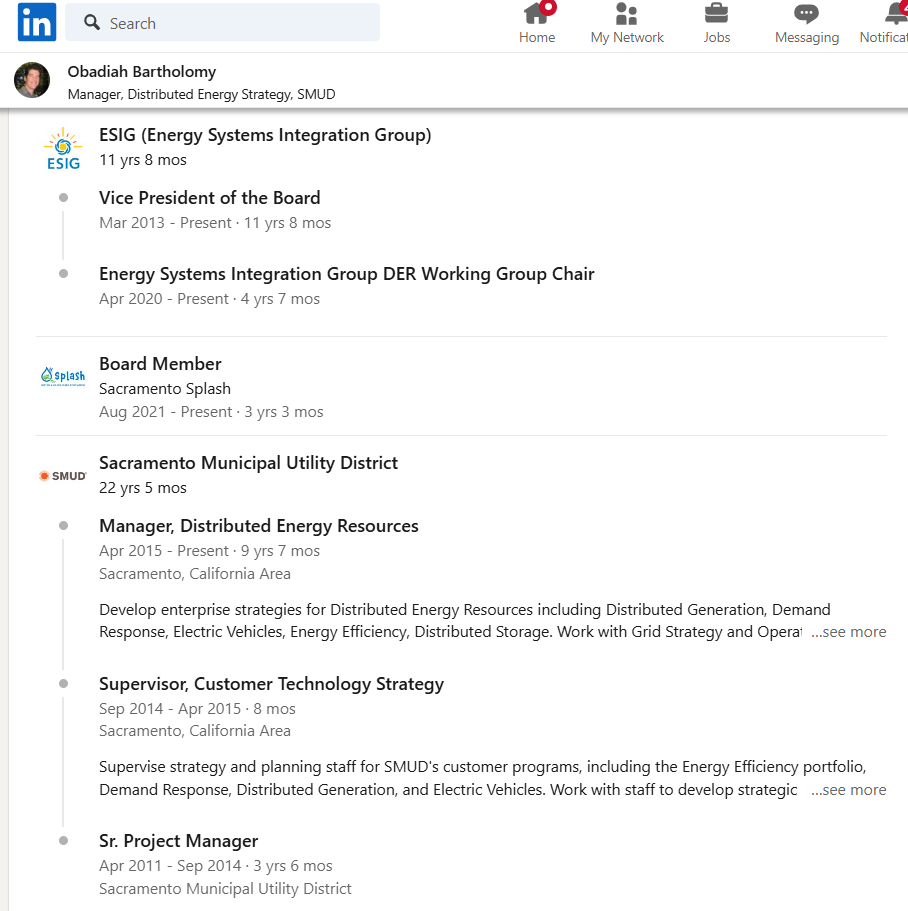The height and width of the screenshot is (911, 908).
Task: Expand see more for Supervisor, Customer Technology Strategy
Action: tap(849, 790)
